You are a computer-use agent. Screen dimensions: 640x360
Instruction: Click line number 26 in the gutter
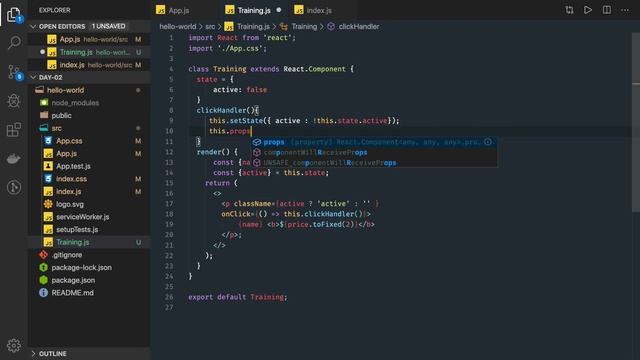point(169,297)
